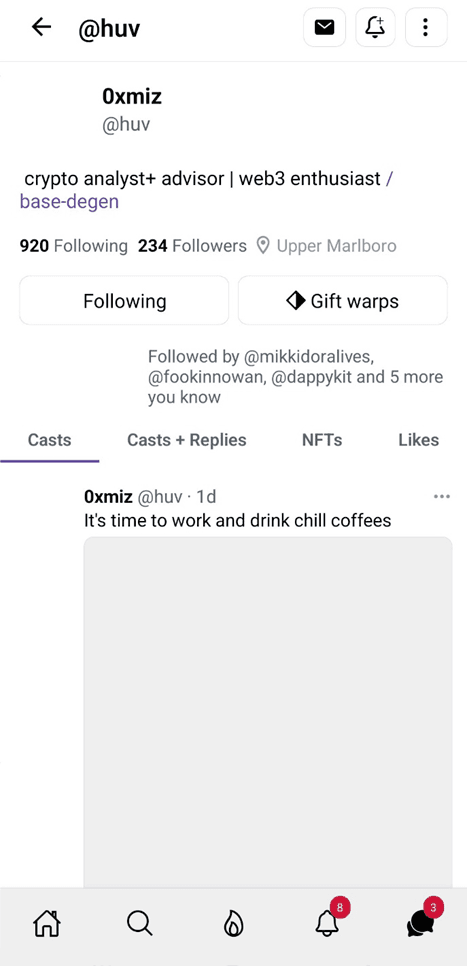Switch to the NFTs tab
Image resolution: width=467 pixels, height=966 pixels.
(x=322, y=440)
